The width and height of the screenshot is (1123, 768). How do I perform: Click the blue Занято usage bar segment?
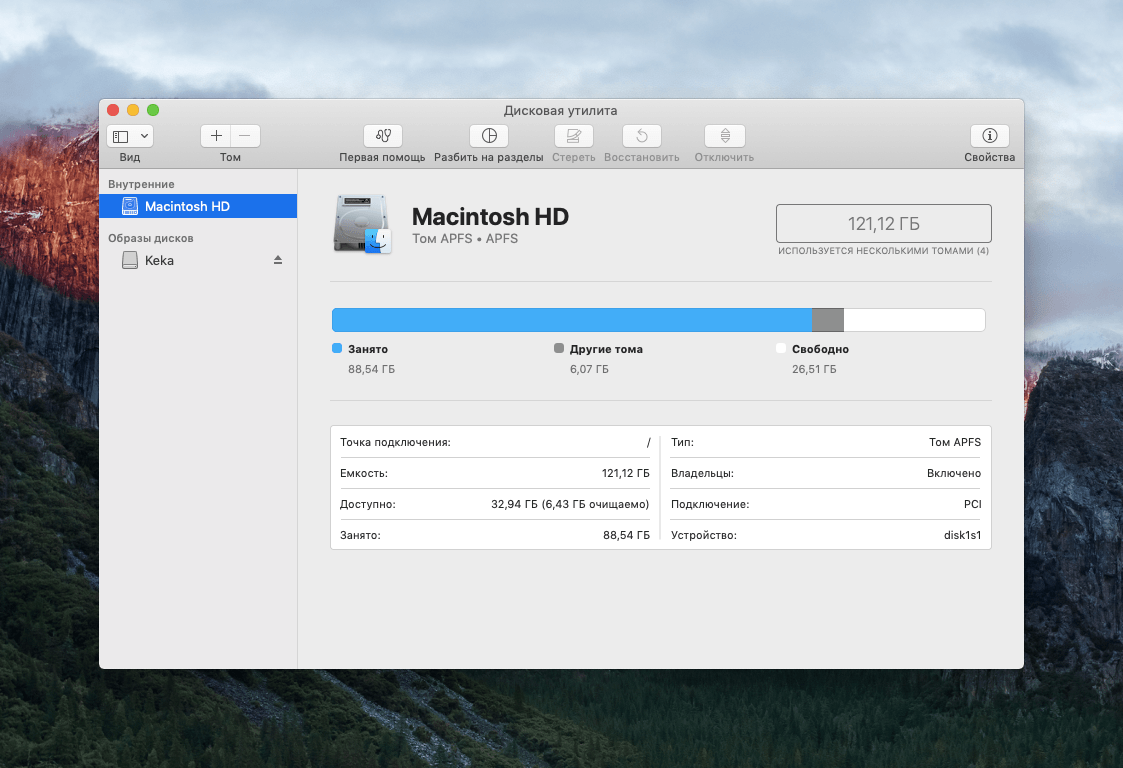[x=572, y=320]
